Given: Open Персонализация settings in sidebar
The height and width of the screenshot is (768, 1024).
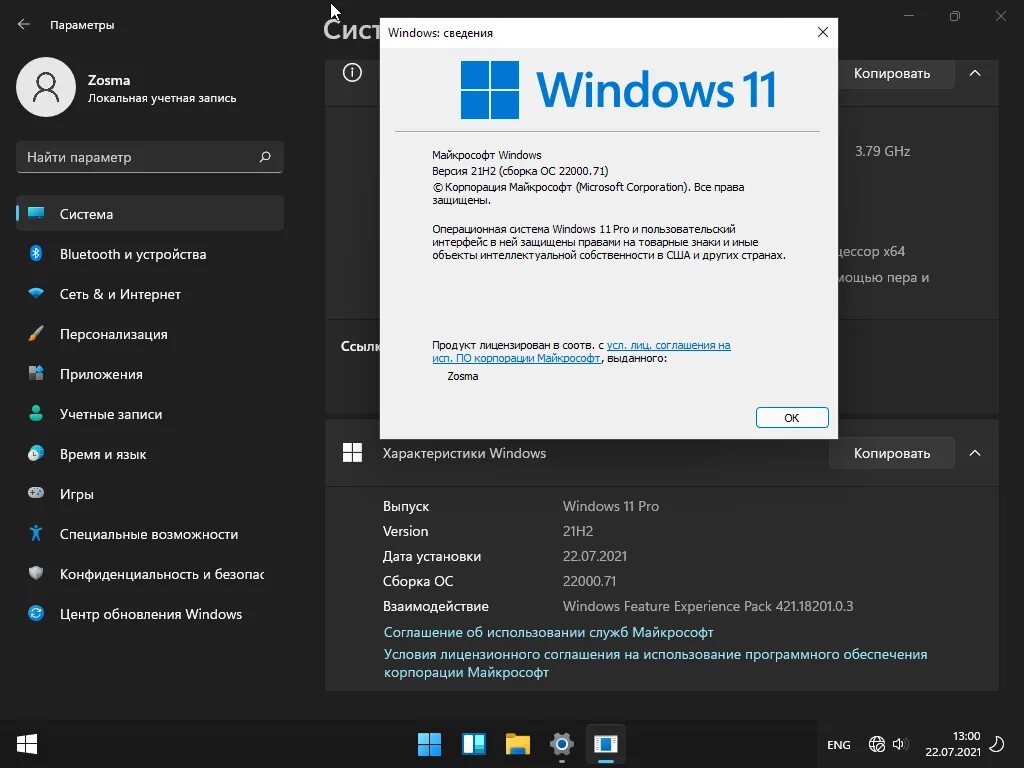Looking at the screenshot, I should pyautogui.click(x=120, y=334).
